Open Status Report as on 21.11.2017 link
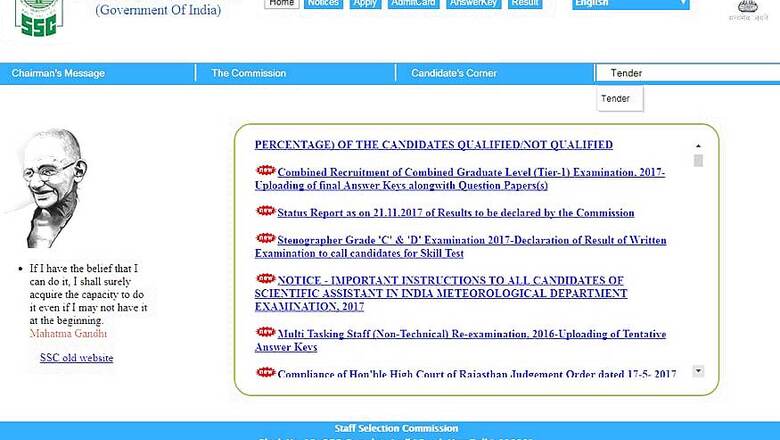 pos(456,213)
